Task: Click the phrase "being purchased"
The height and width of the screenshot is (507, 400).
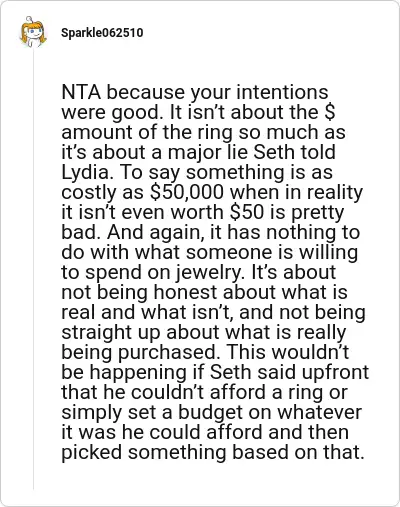Action: [138, 352]
